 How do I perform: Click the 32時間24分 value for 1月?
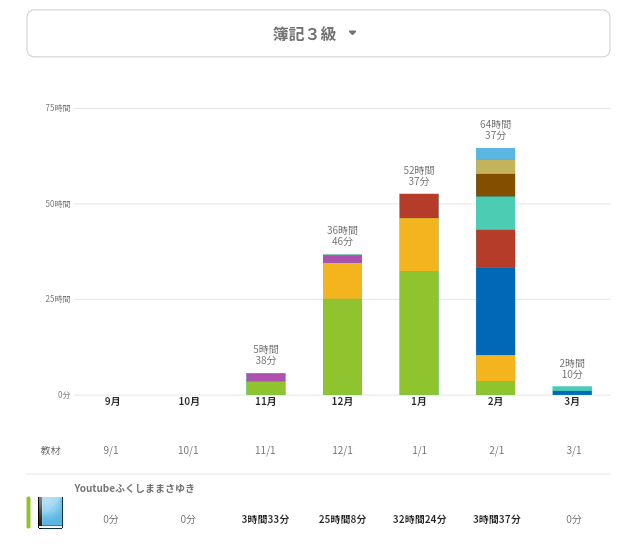click(x=419, y=519)
